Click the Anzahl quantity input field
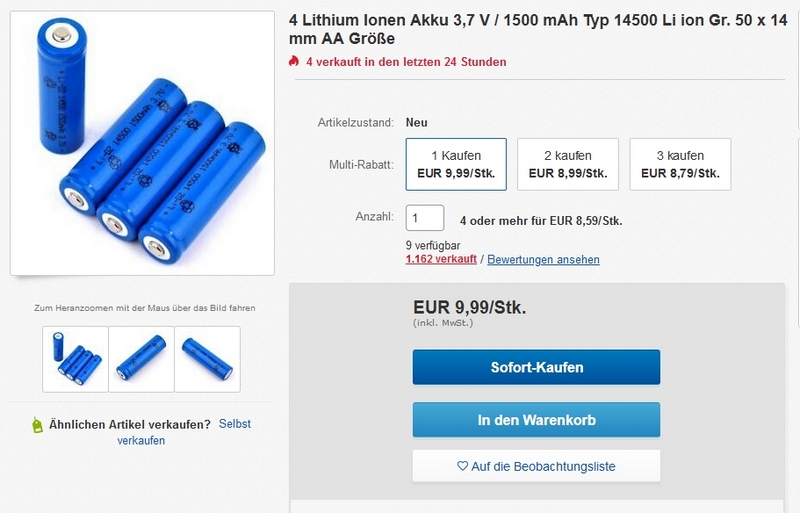The height and width of the screenshot is (513, 800). (425, 218)
